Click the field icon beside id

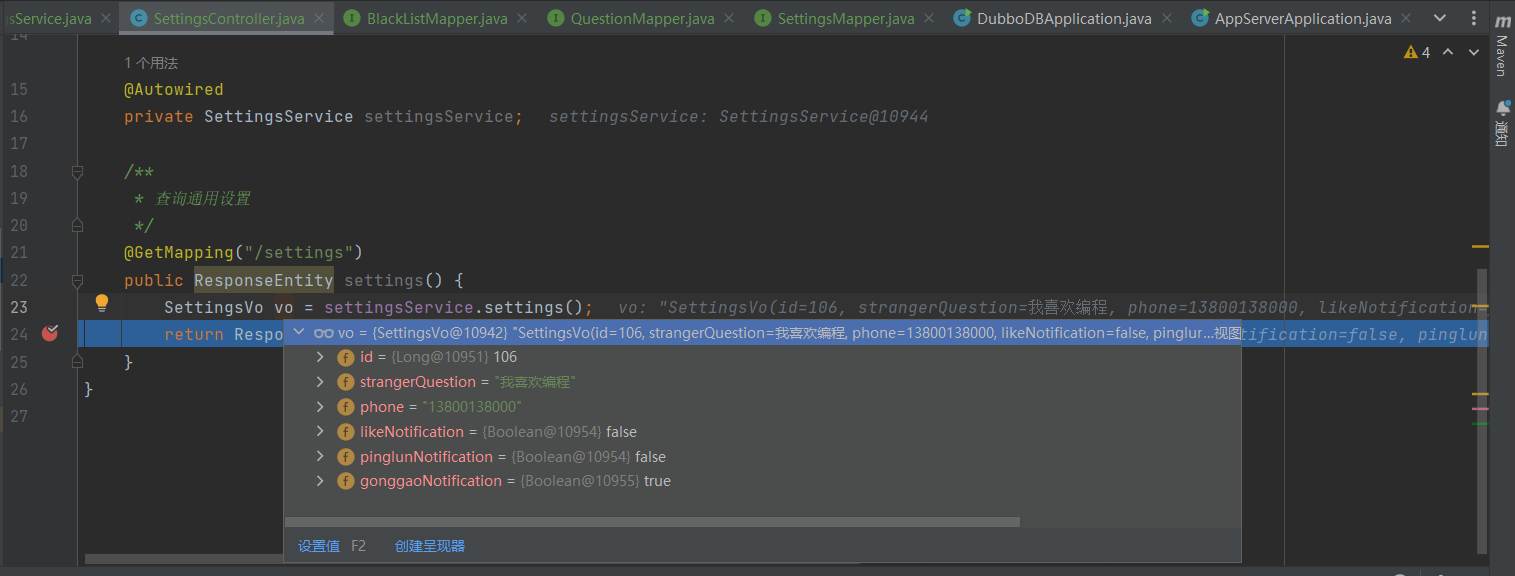pos(345,357)
